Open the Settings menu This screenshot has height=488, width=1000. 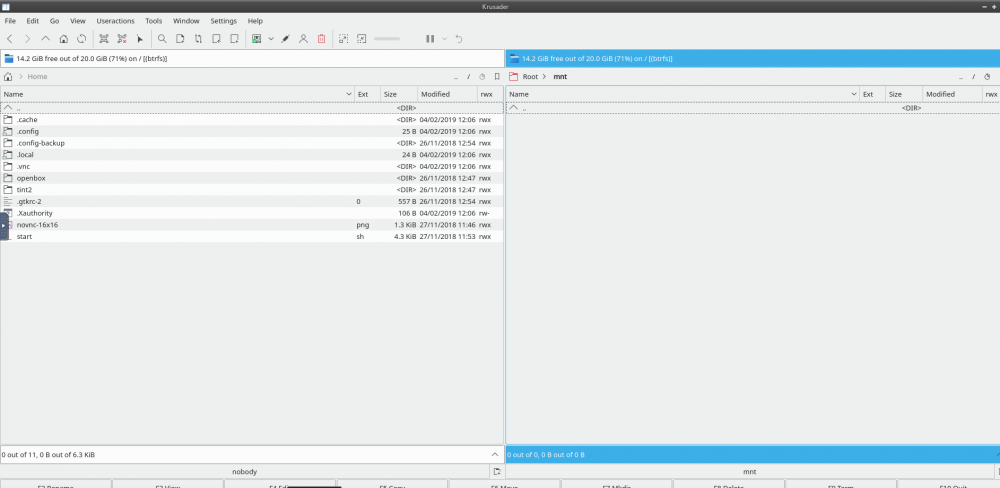point(224,21)
